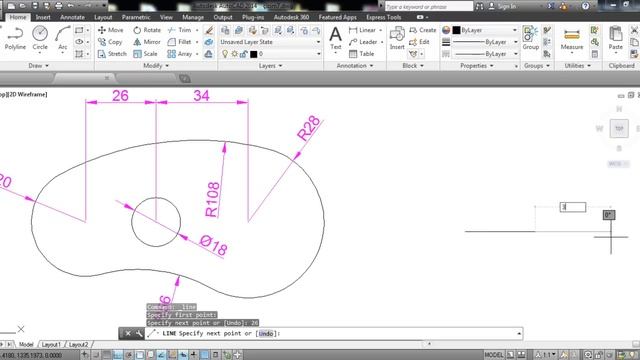The width and height of the screenshot is (640, 360).
Task: Click the Insert block icon
Action: pyautogui.click(x=397, y=38)
